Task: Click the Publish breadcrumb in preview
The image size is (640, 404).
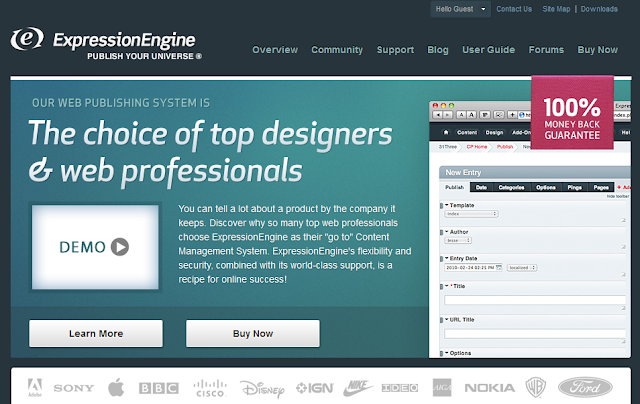Action: point(505,147)
